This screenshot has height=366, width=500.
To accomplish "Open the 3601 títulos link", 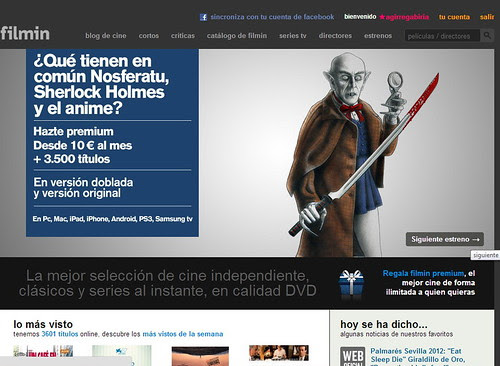I will point(60,334).
